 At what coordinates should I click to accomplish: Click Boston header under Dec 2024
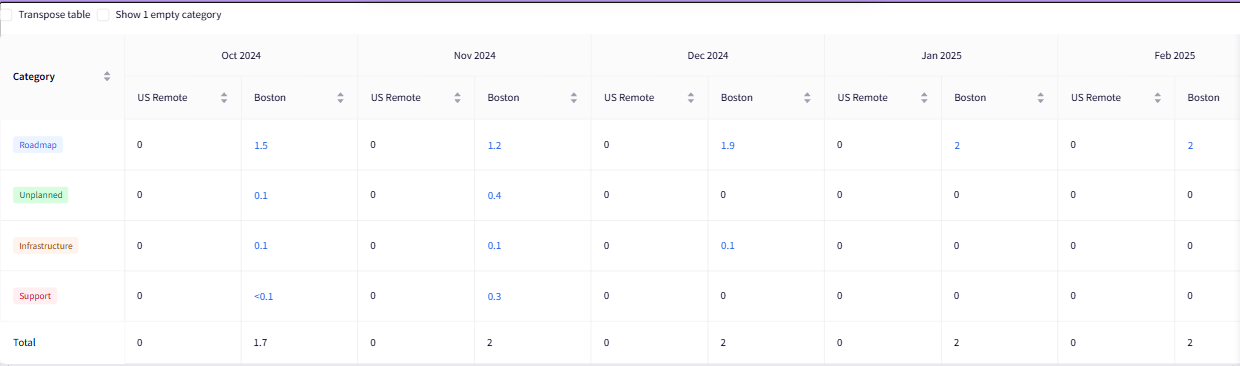click(x=737, y=98)
